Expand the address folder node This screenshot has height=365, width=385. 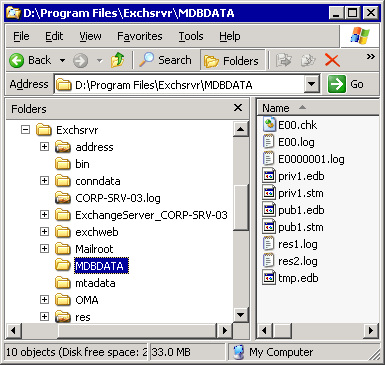click(44, 146)
